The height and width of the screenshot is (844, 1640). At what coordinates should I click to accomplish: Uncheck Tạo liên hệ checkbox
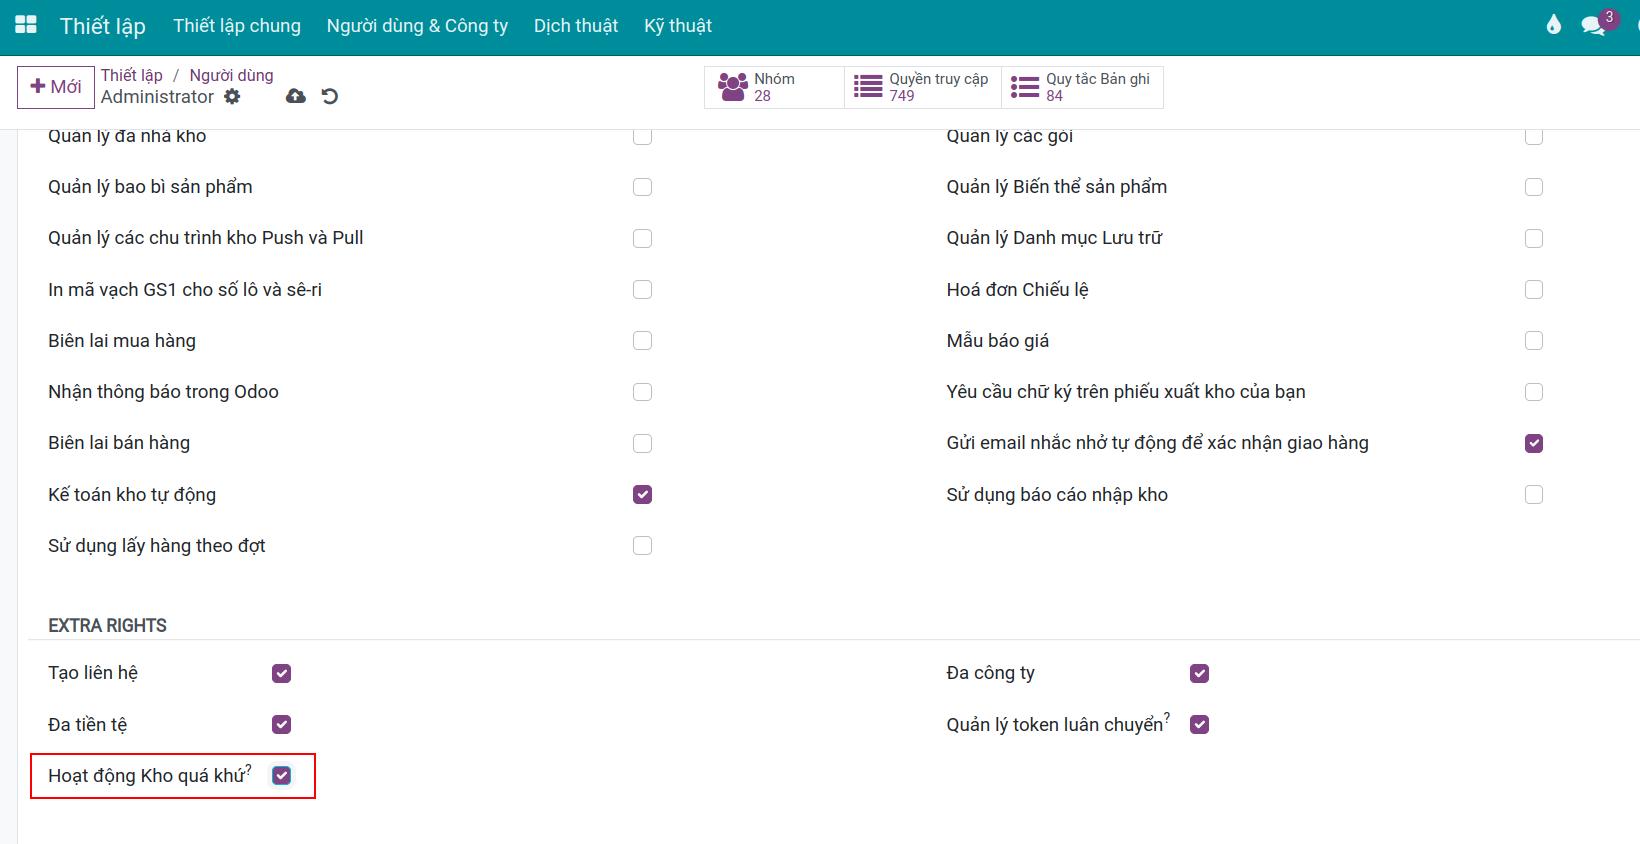[x=281, y=673]
